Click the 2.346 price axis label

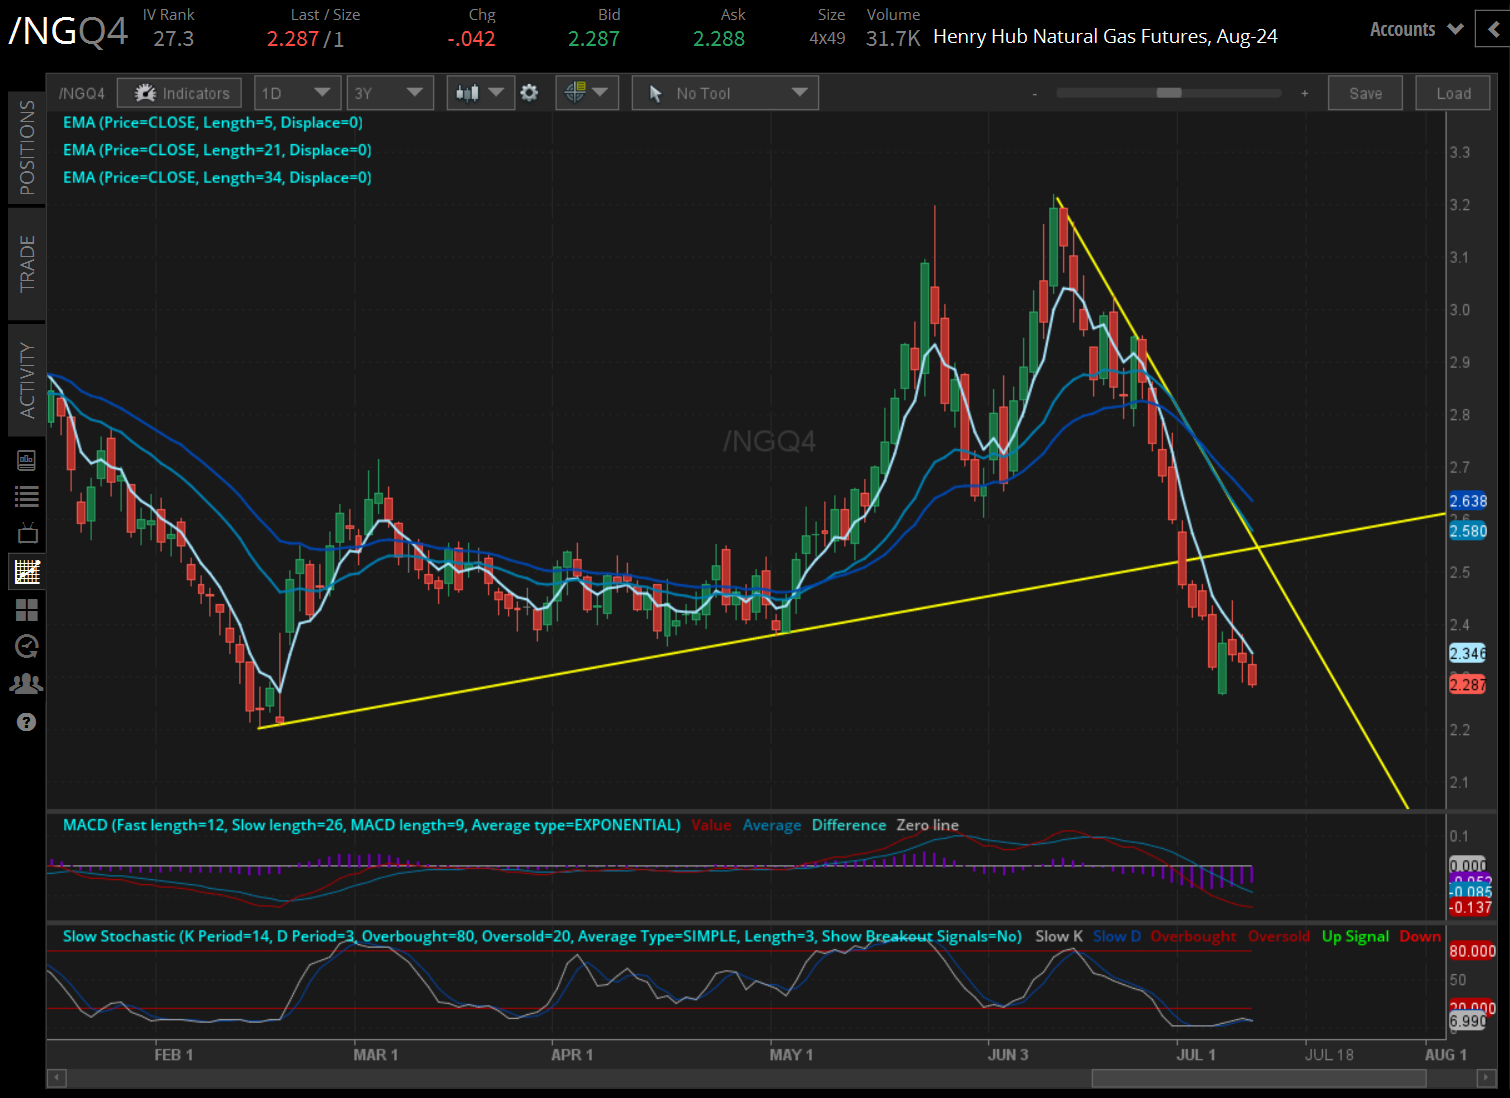pyautogui.click(x=1468, y=653)
